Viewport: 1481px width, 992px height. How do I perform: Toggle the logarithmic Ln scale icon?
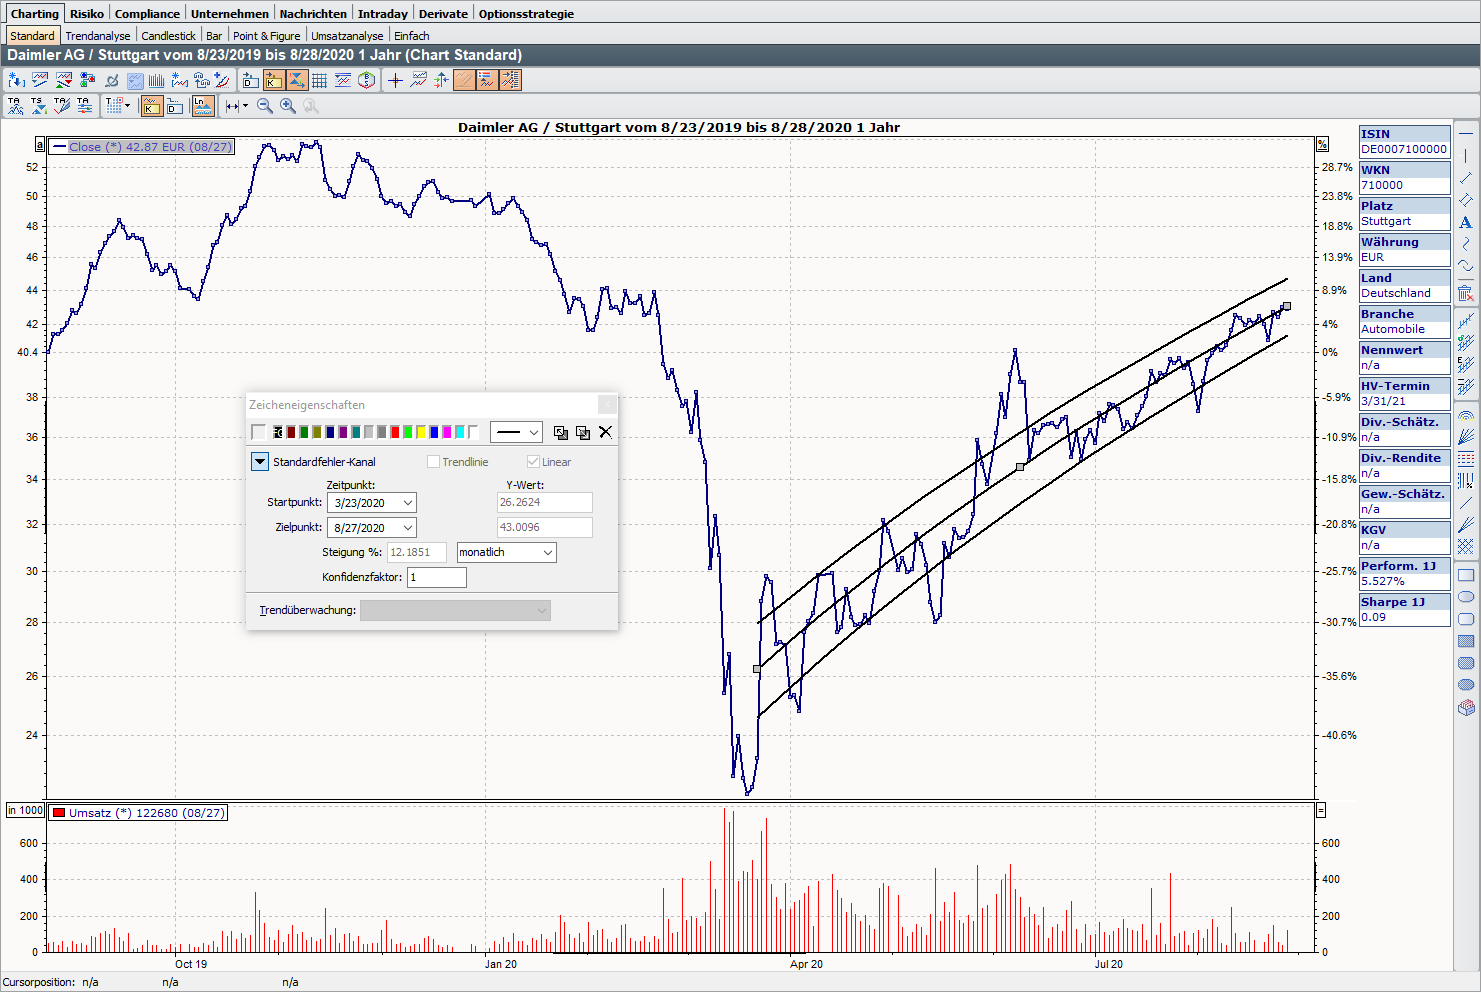[x=203, y=106]
